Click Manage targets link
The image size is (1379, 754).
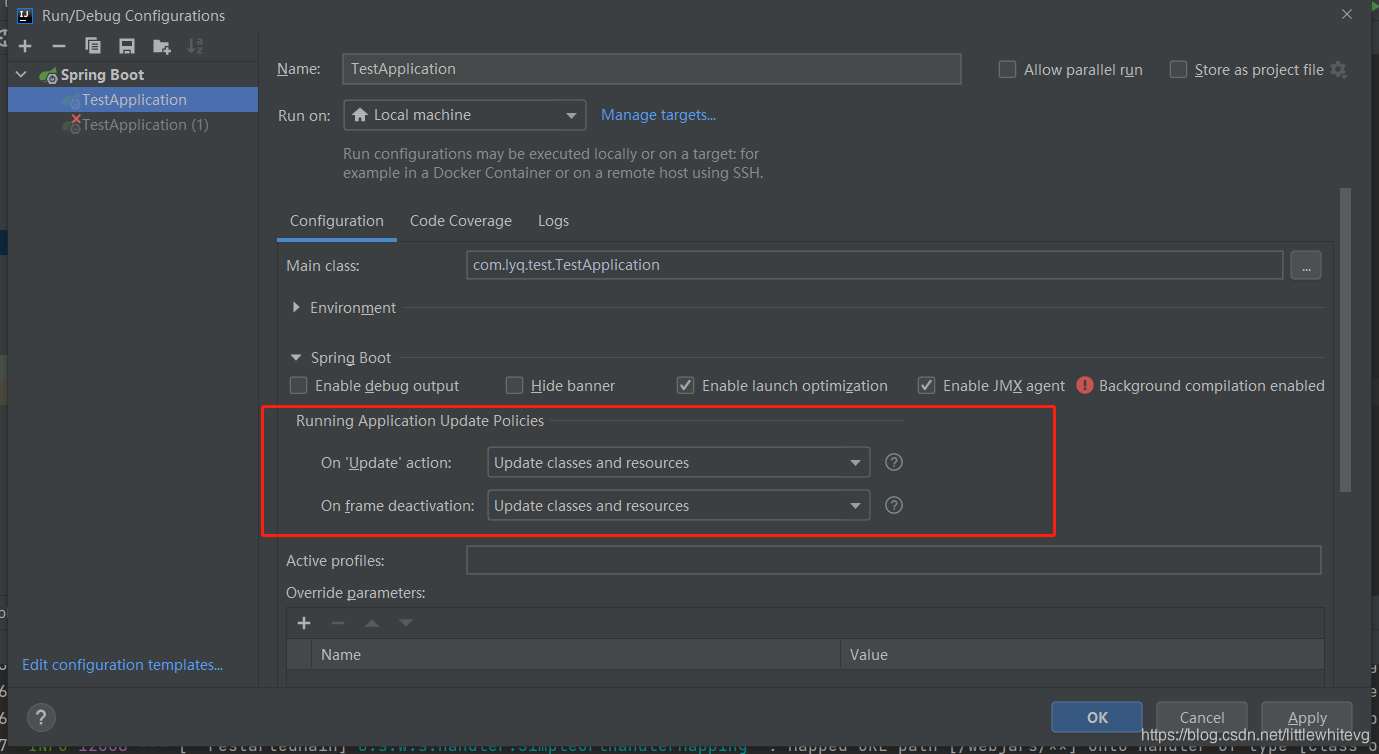click(659, 115)
